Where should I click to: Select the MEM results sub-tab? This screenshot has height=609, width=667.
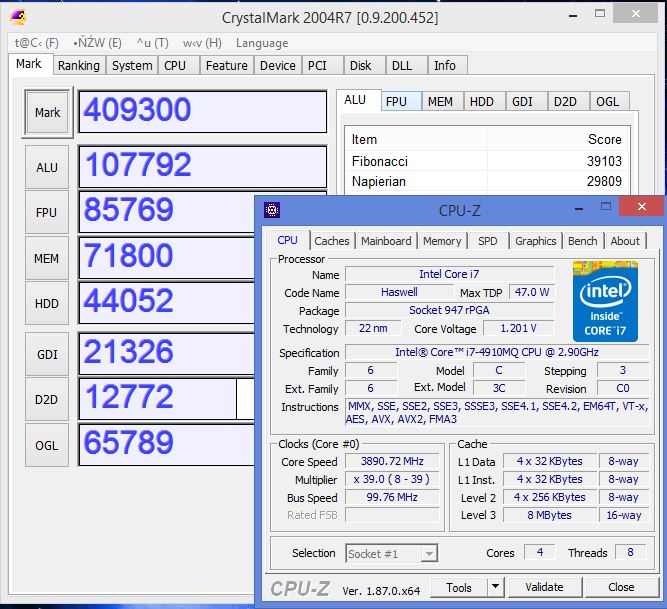440,102
